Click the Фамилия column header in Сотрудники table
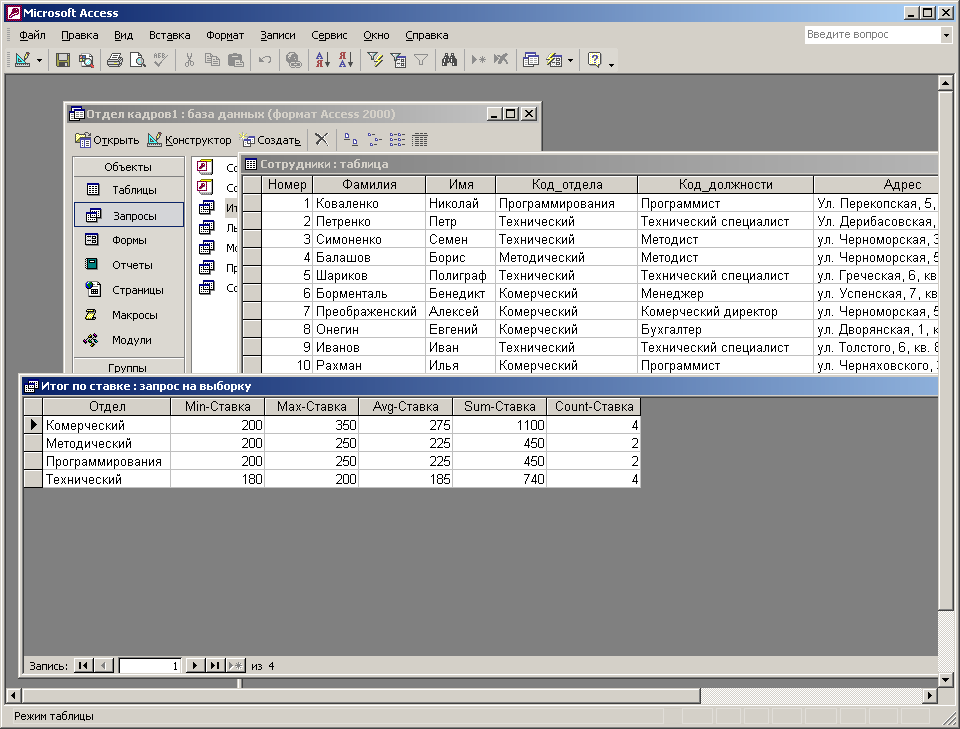The image size is (960, 729). pos(369,184)
